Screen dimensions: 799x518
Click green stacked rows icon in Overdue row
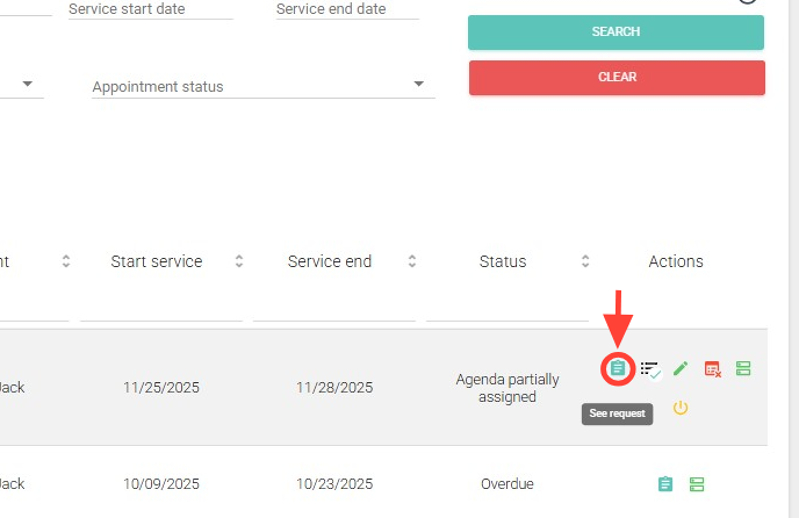(x=697, y=484)
